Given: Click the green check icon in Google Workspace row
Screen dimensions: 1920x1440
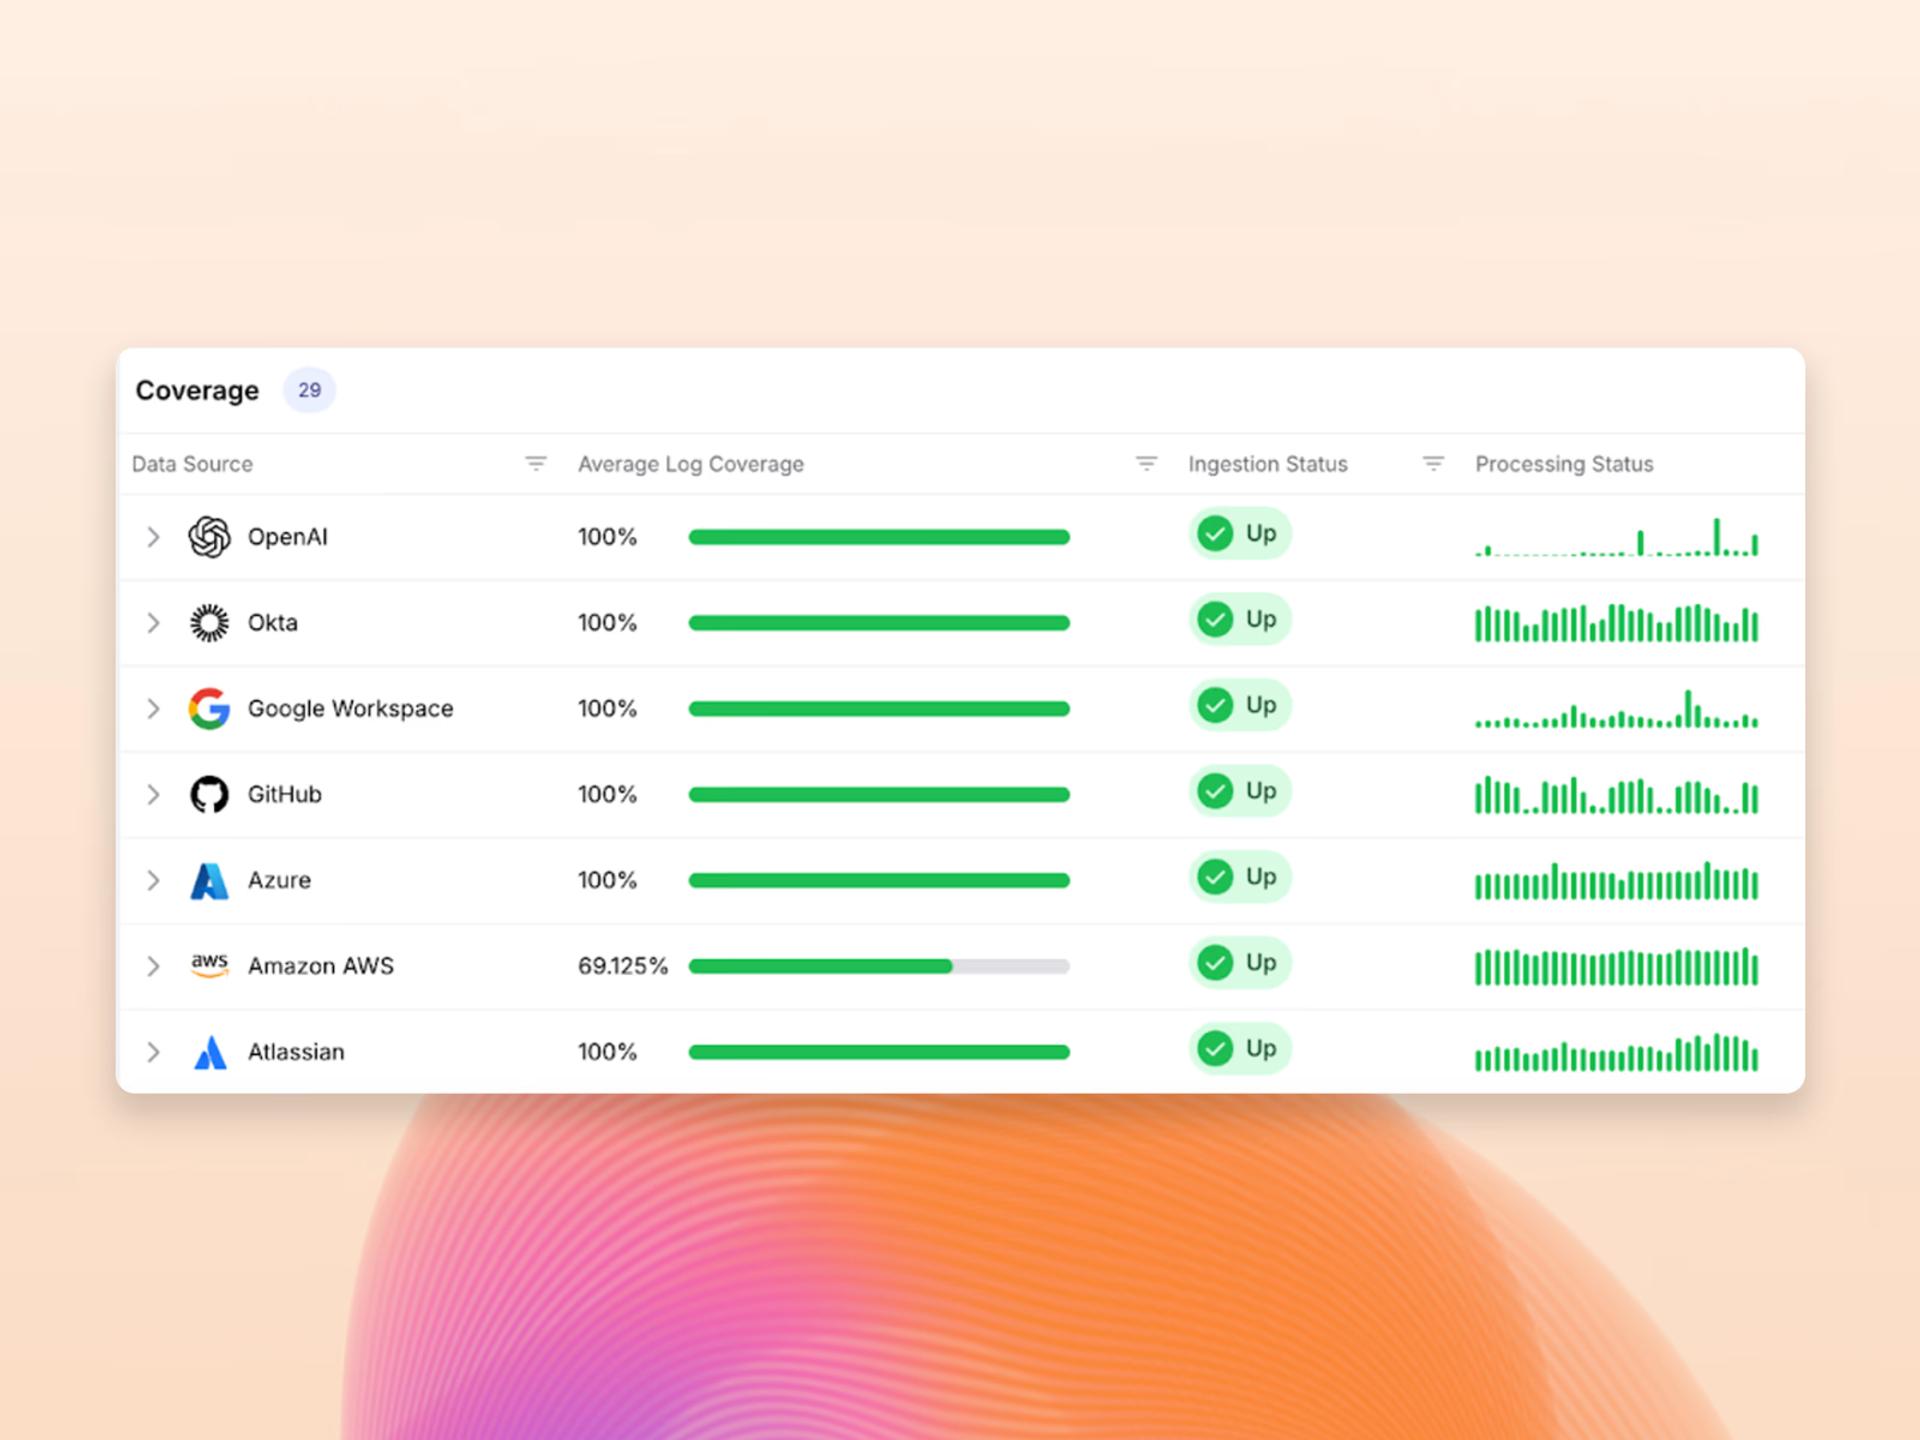Looking at the screenshot, I should 1215,706.
